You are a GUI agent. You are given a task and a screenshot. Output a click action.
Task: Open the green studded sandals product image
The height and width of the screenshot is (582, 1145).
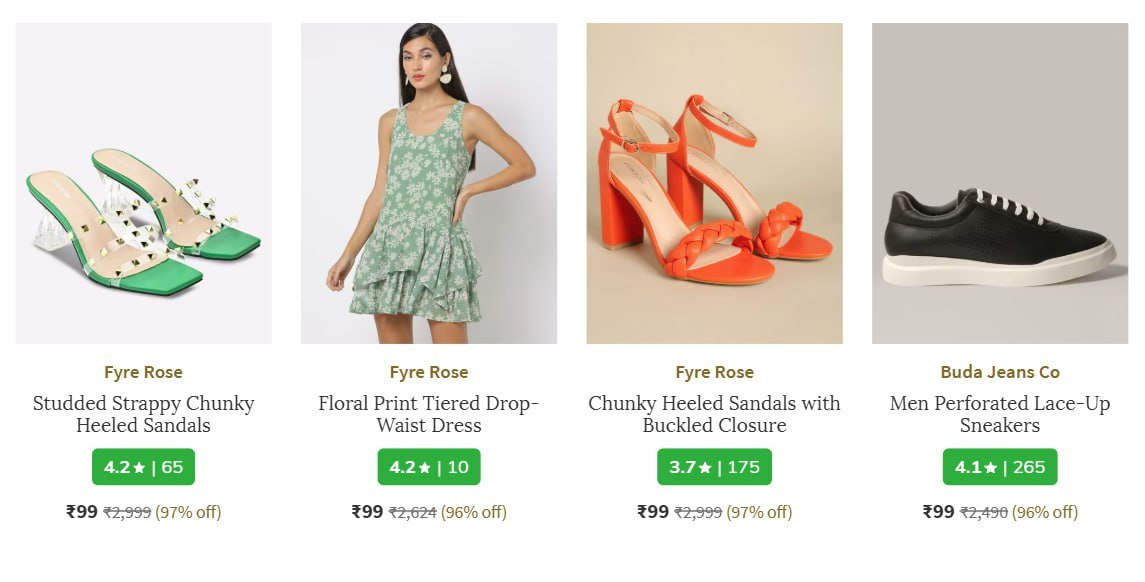click(x=143, y=184)
